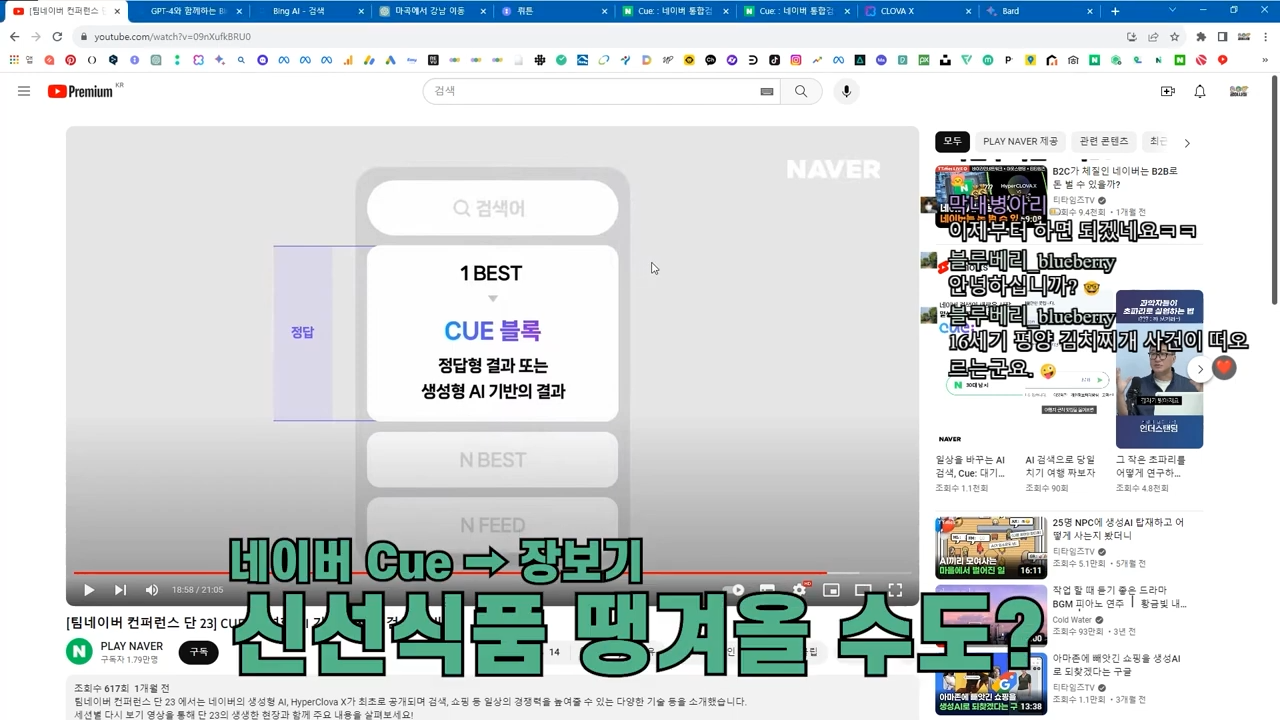Toggle subtitles with the CC icon
This screenshot has height=720, width=1280.
767,590
